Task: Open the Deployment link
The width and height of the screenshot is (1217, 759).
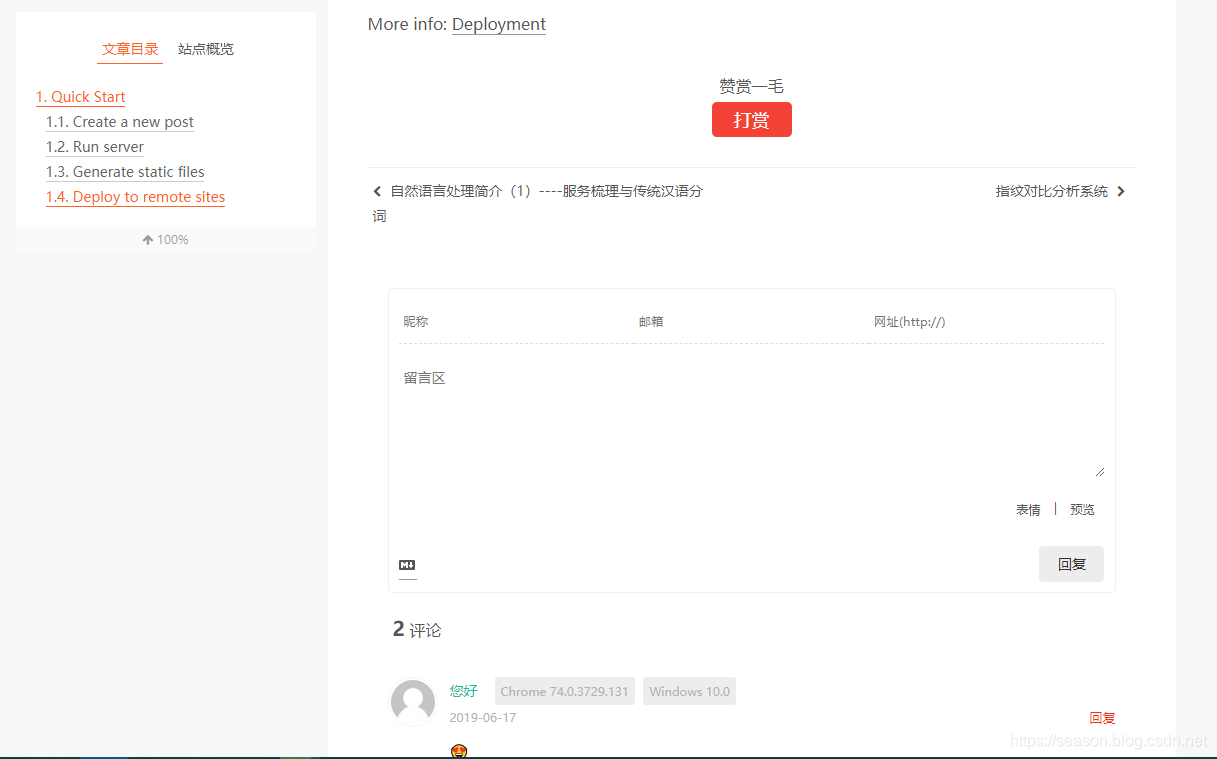Action: (498, 24)
